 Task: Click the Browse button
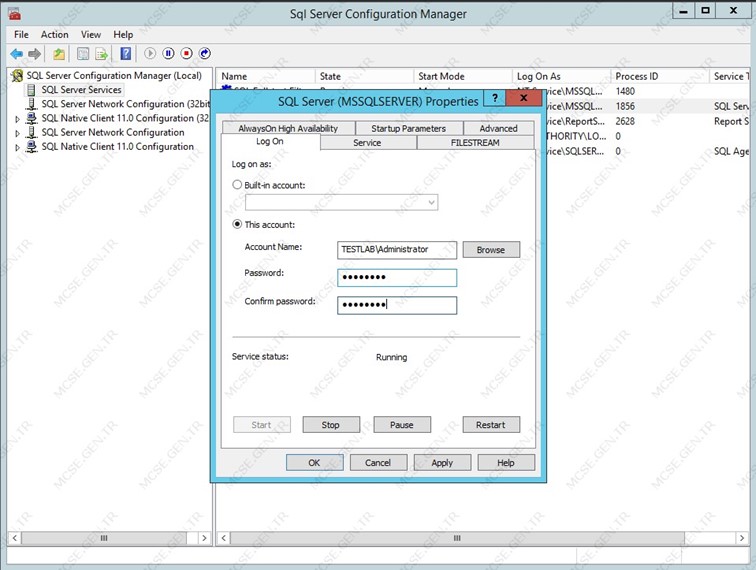(x=491, y=250)
